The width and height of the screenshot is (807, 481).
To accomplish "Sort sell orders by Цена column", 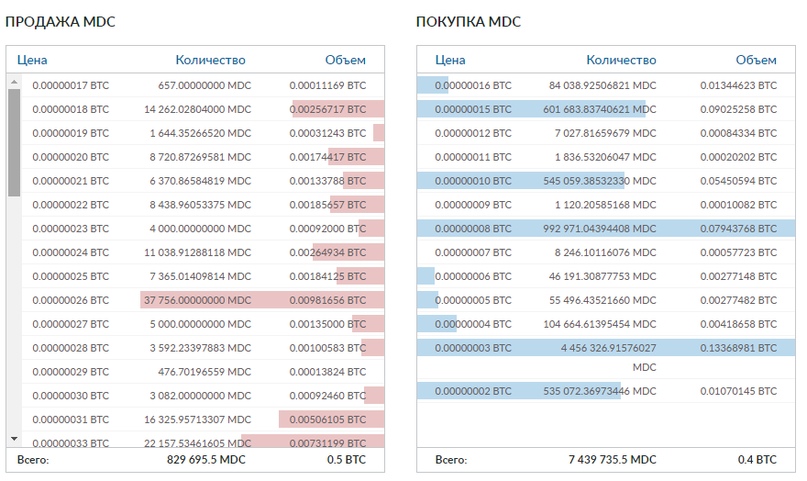I will [x=32, y=60].
